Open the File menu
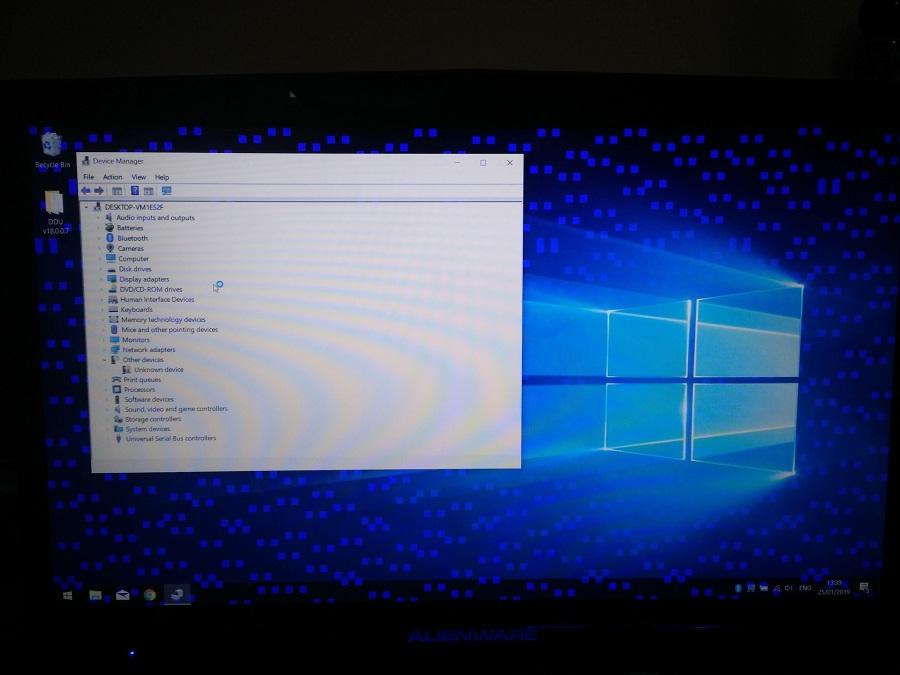The width and height of the screenshot is (900, 675). click(88, 177)
